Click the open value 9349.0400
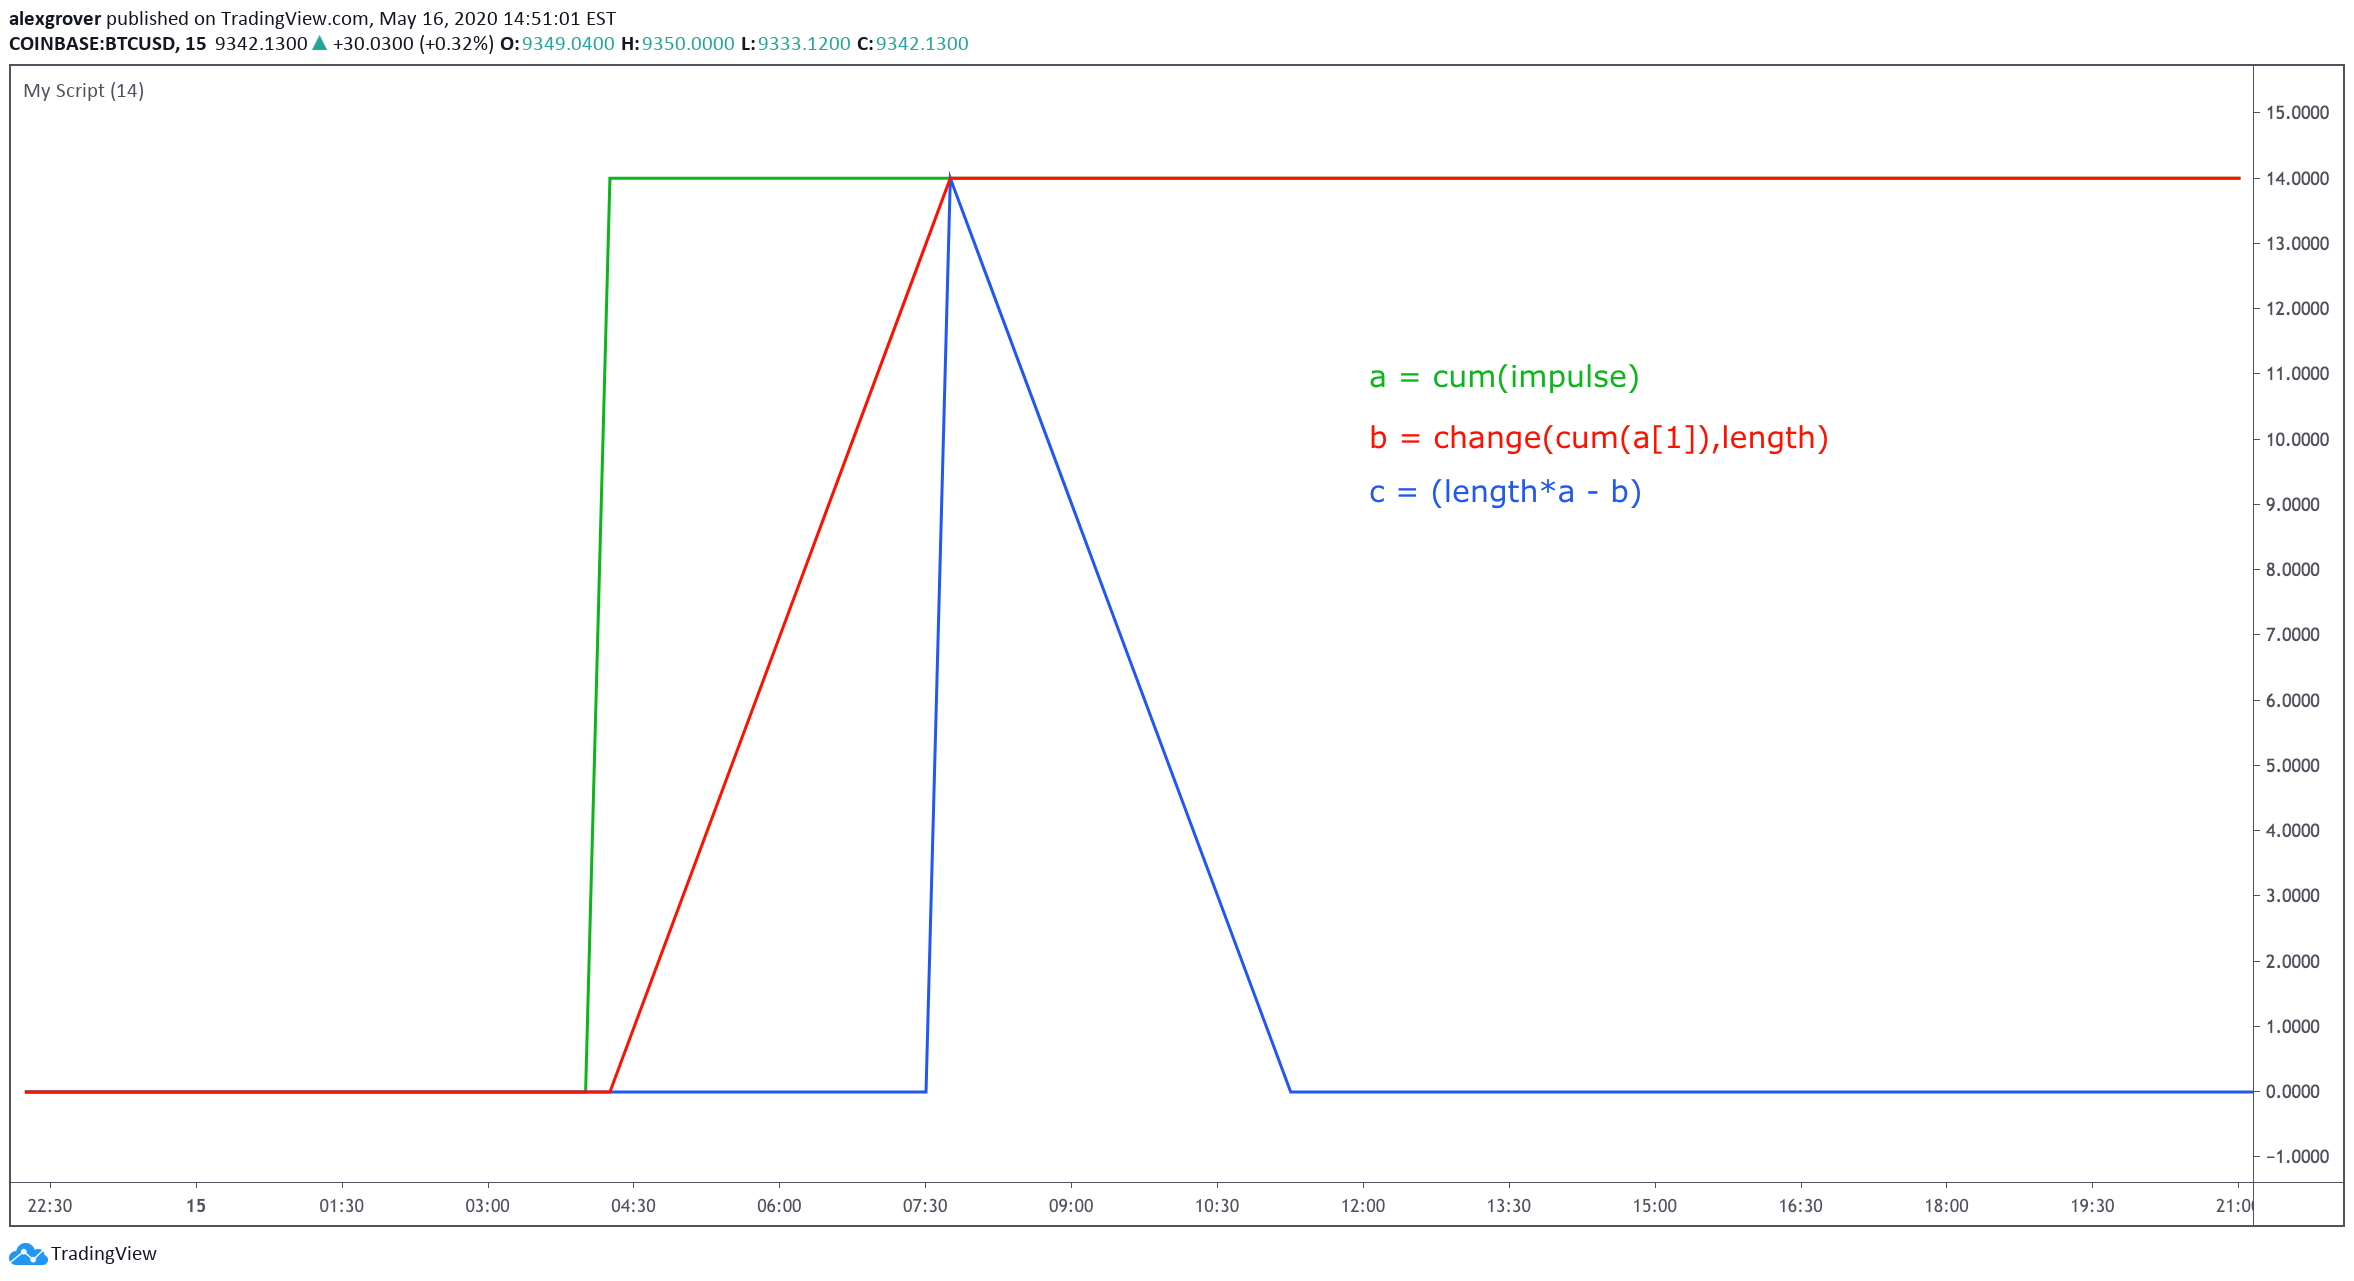 click(568, 44)
